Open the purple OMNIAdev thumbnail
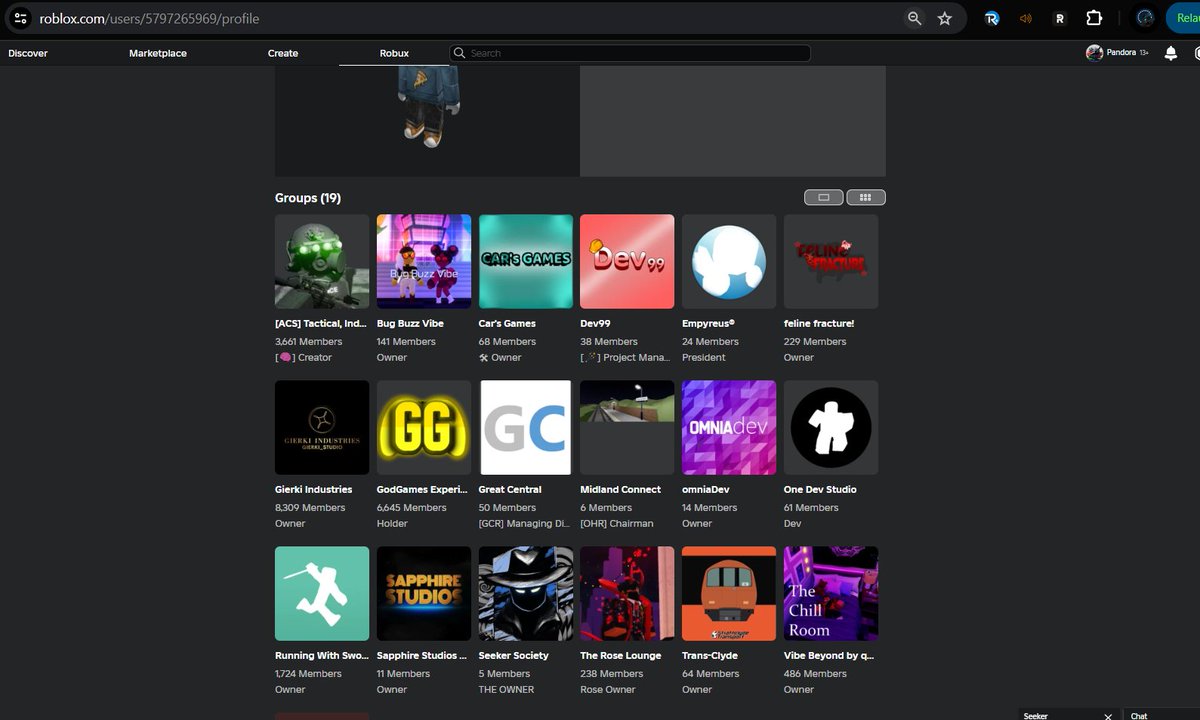Screen dimensions: 1200x720 click(729, 427)
